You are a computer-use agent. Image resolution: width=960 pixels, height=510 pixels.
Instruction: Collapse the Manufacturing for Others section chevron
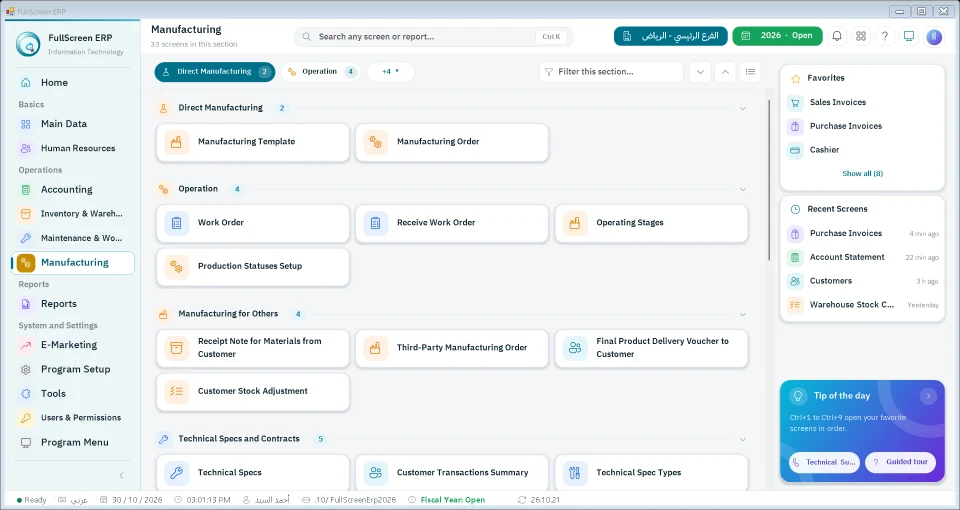point(743,315)
